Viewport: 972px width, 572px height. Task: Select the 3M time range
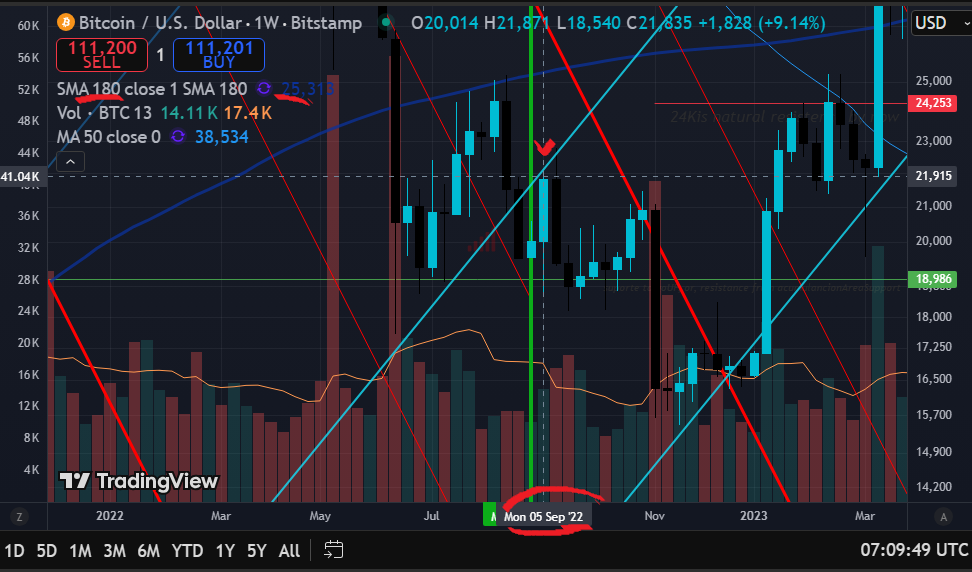pos(115,550)
